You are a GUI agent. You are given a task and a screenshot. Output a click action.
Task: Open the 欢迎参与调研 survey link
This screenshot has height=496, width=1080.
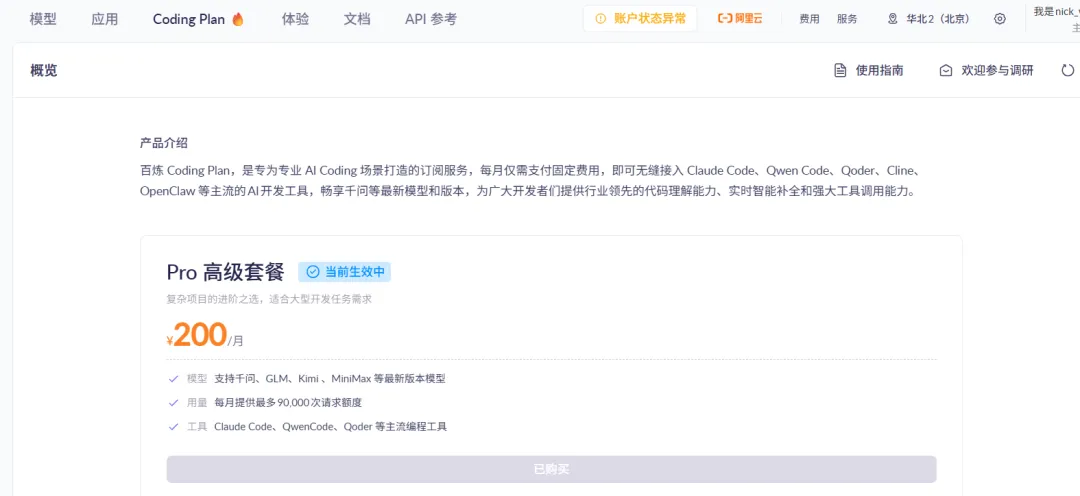[997, 70]
